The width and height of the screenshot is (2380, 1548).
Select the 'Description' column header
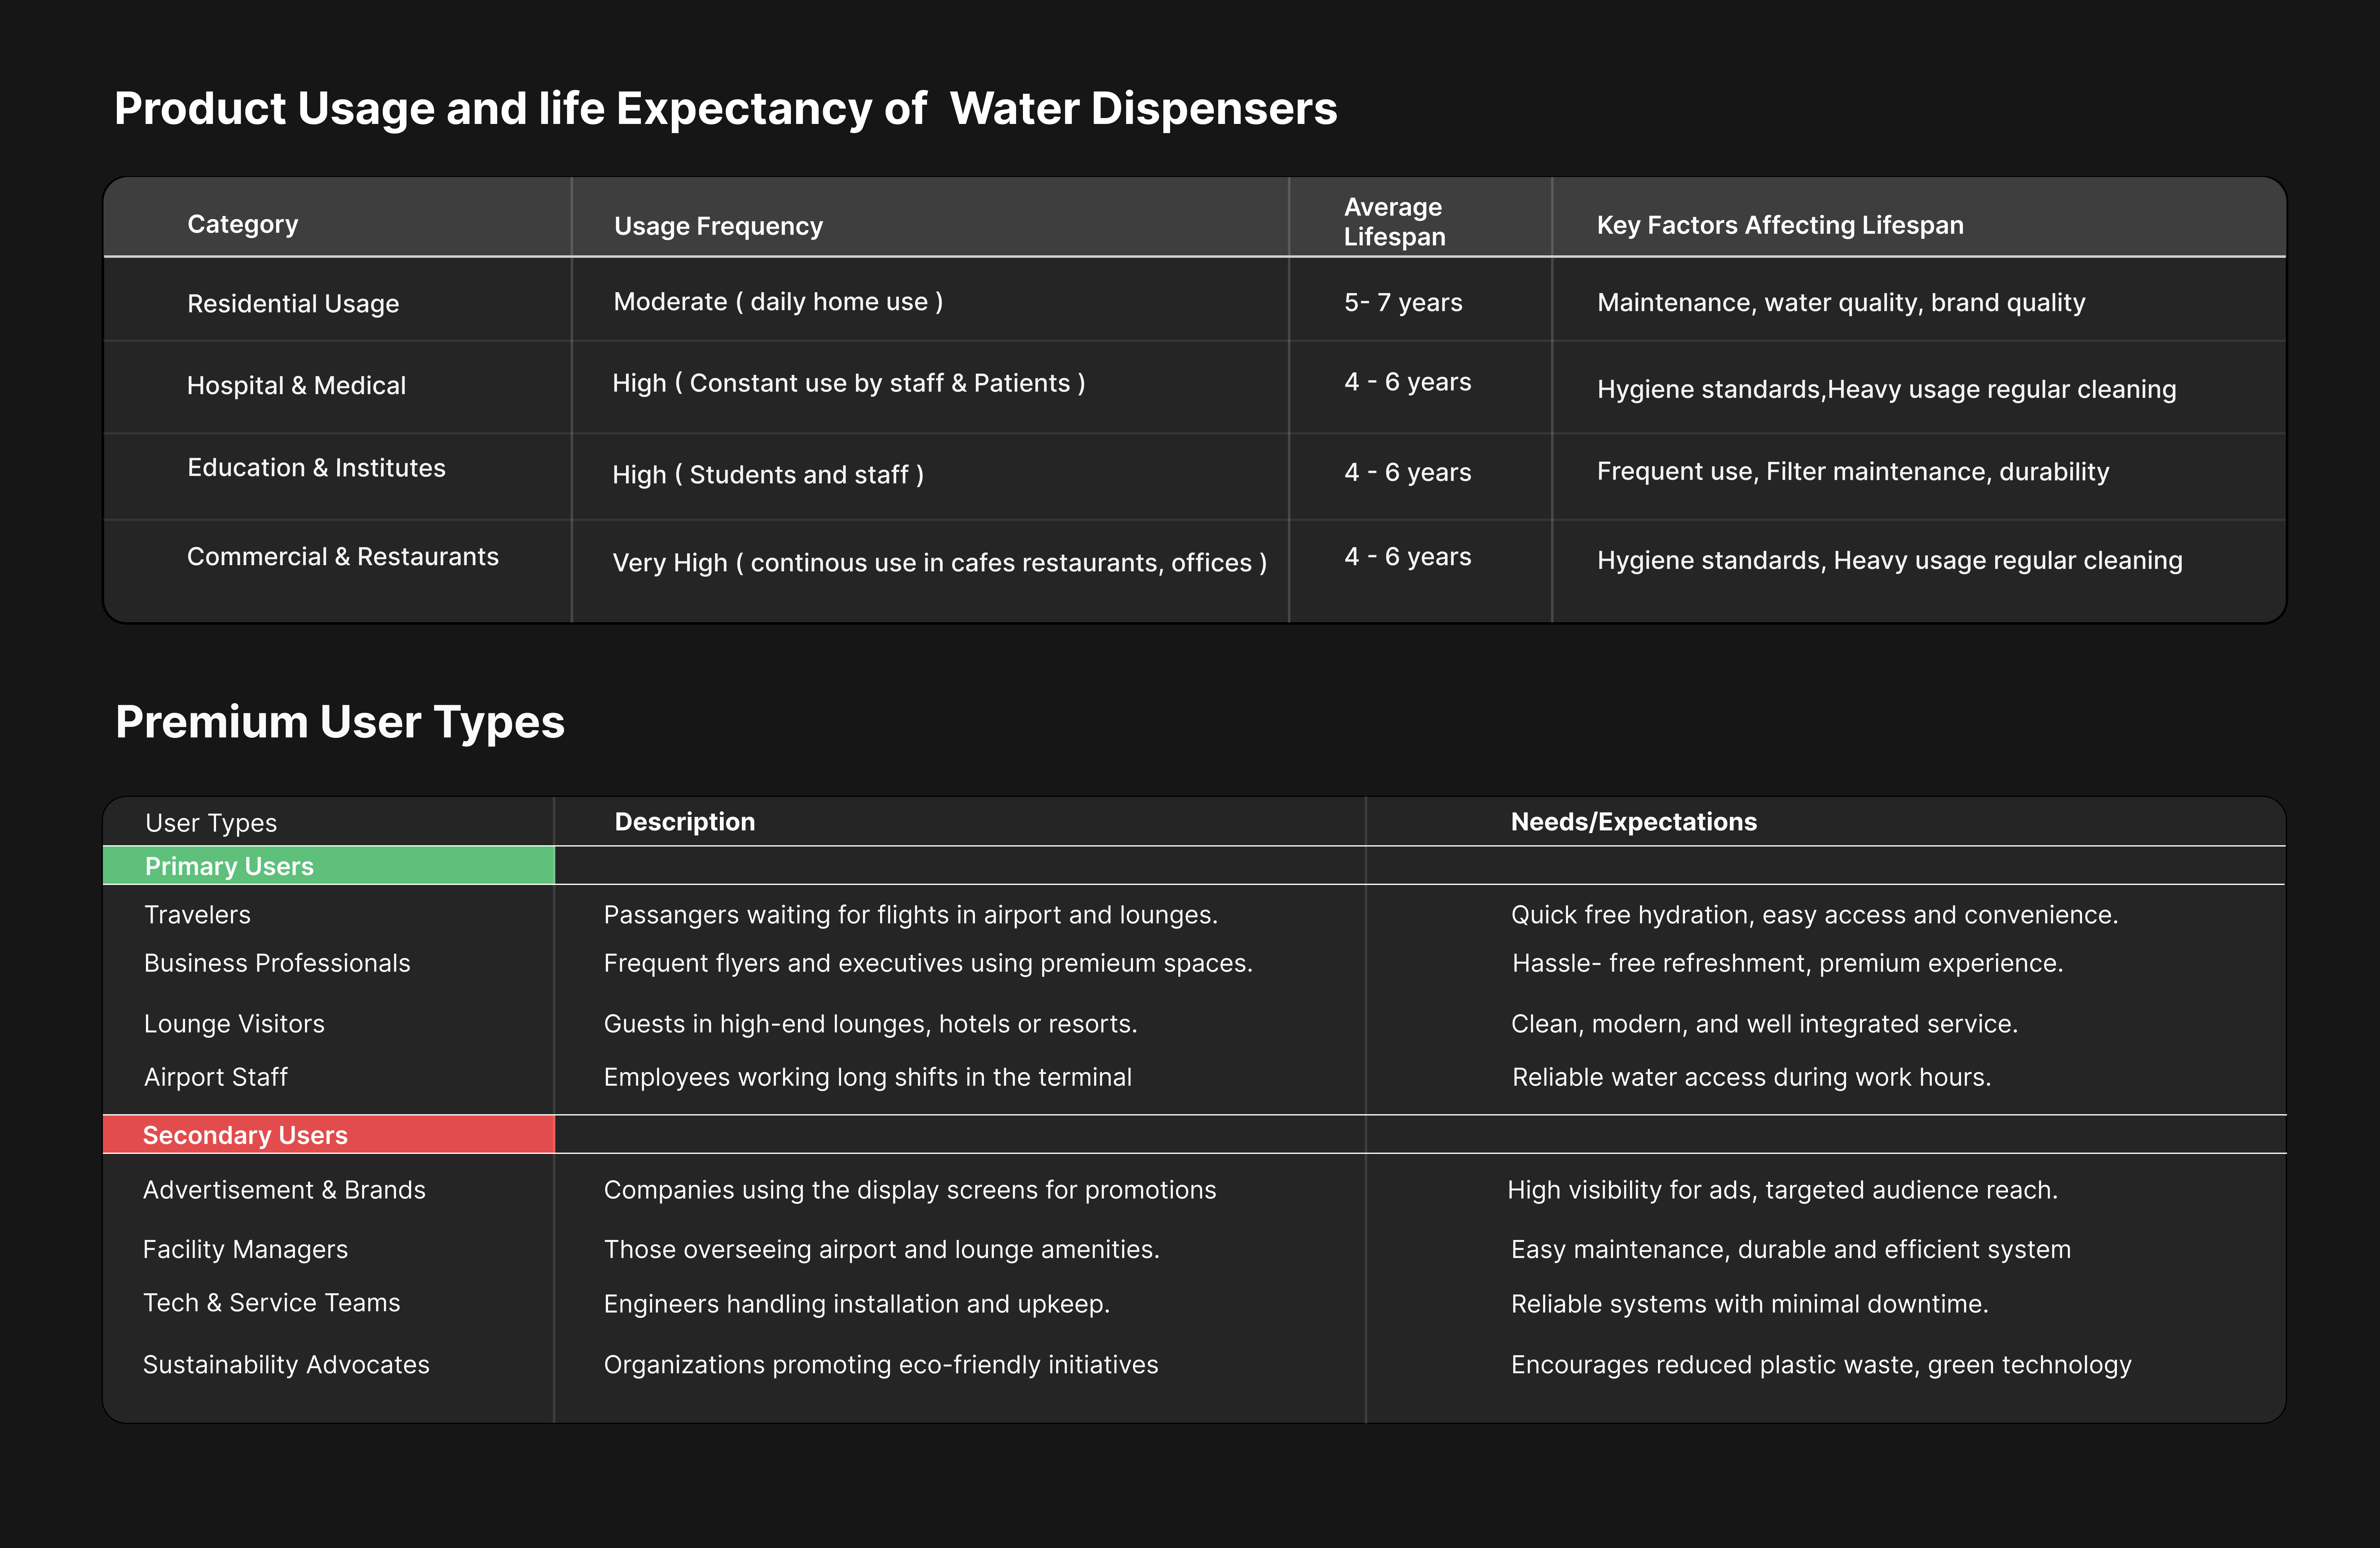point(684,822)
